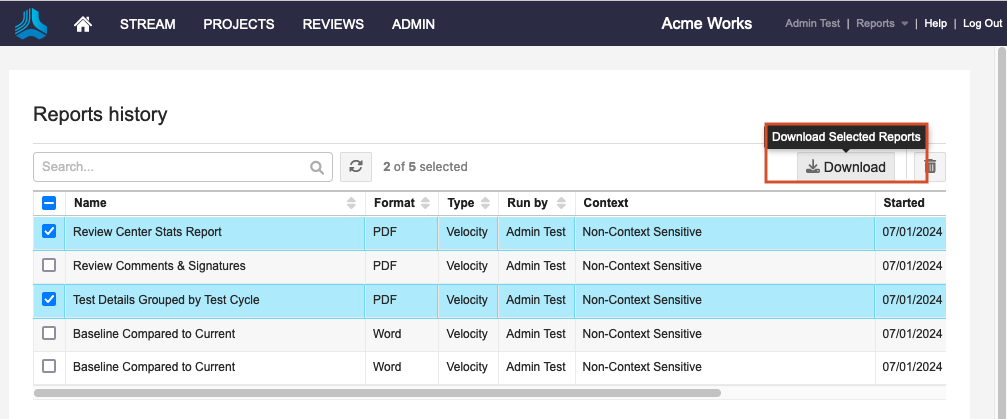Uncheck Review Center Stats Report checkbox
Viewport: 1007px width, 419px height.
49,232
